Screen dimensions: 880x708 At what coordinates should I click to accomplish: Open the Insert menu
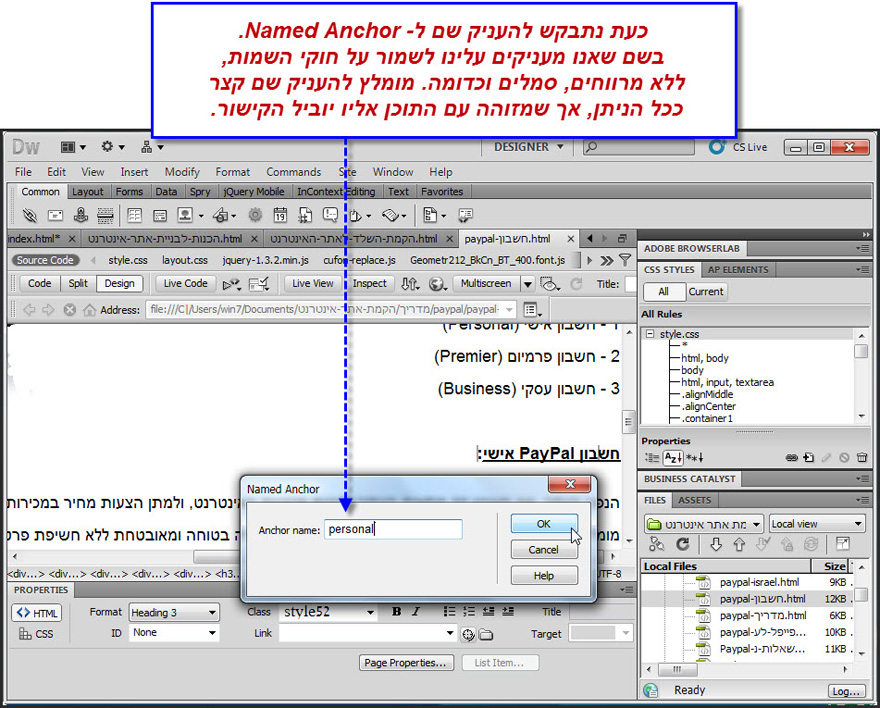(x=134, y=172)
